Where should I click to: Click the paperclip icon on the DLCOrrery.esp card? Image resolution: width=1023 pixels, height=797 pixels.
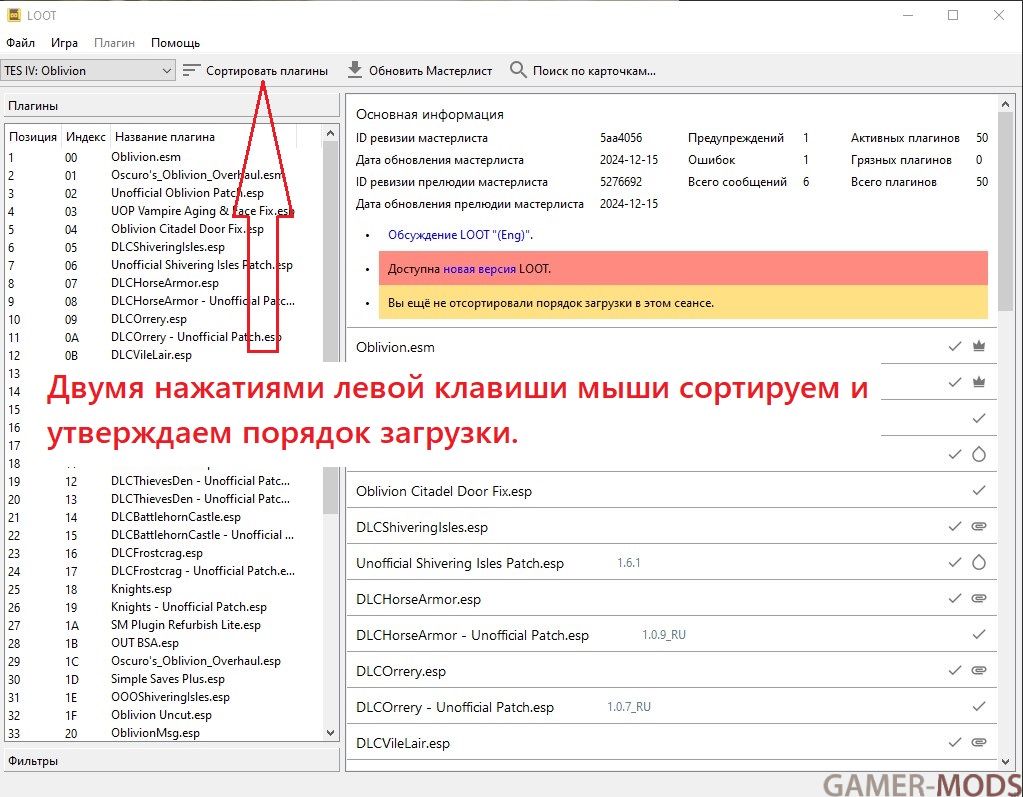979,670
